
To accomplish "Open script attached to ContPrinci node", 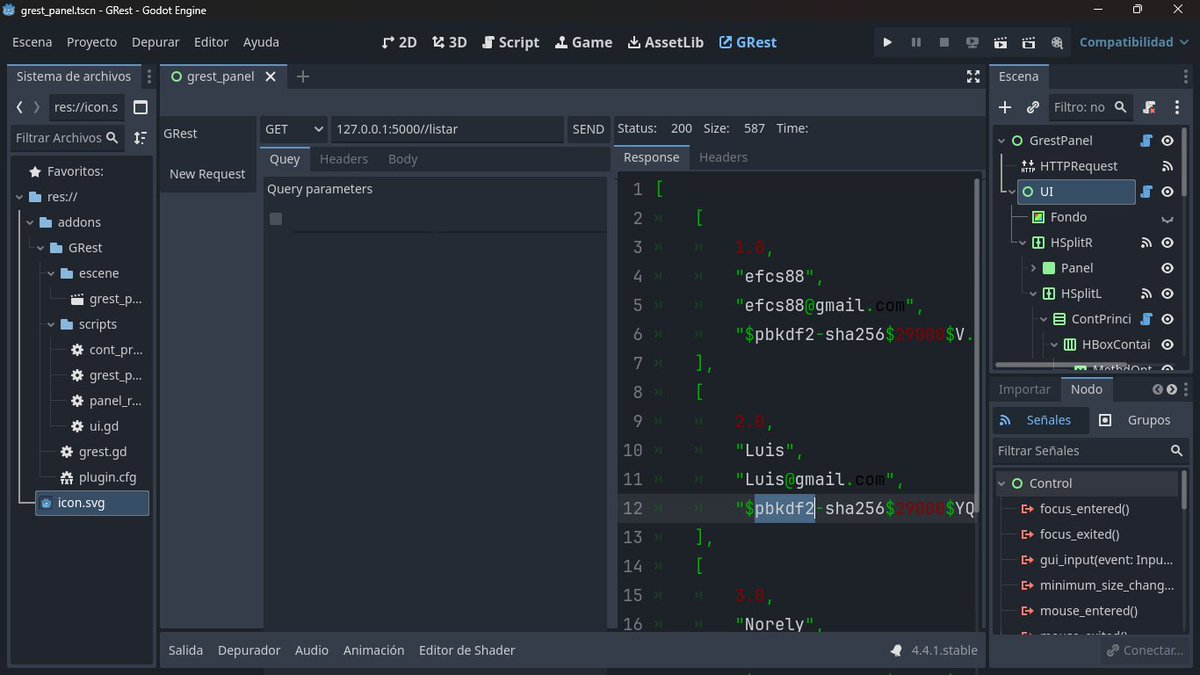I will pyautogui.click(x=1147, y=319).
